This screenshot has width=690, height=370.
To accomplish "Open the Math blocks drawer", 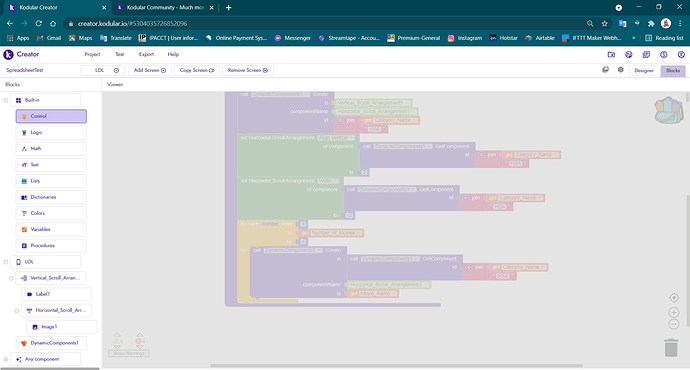I will tap(51, 149).
